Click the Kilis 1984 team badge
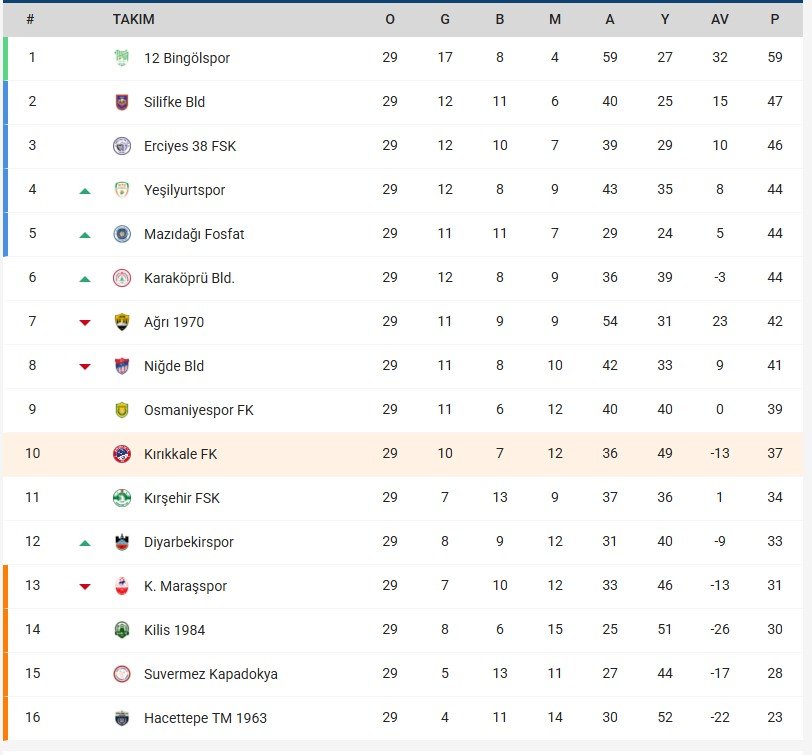812x755 pixels. click(122, 630)
